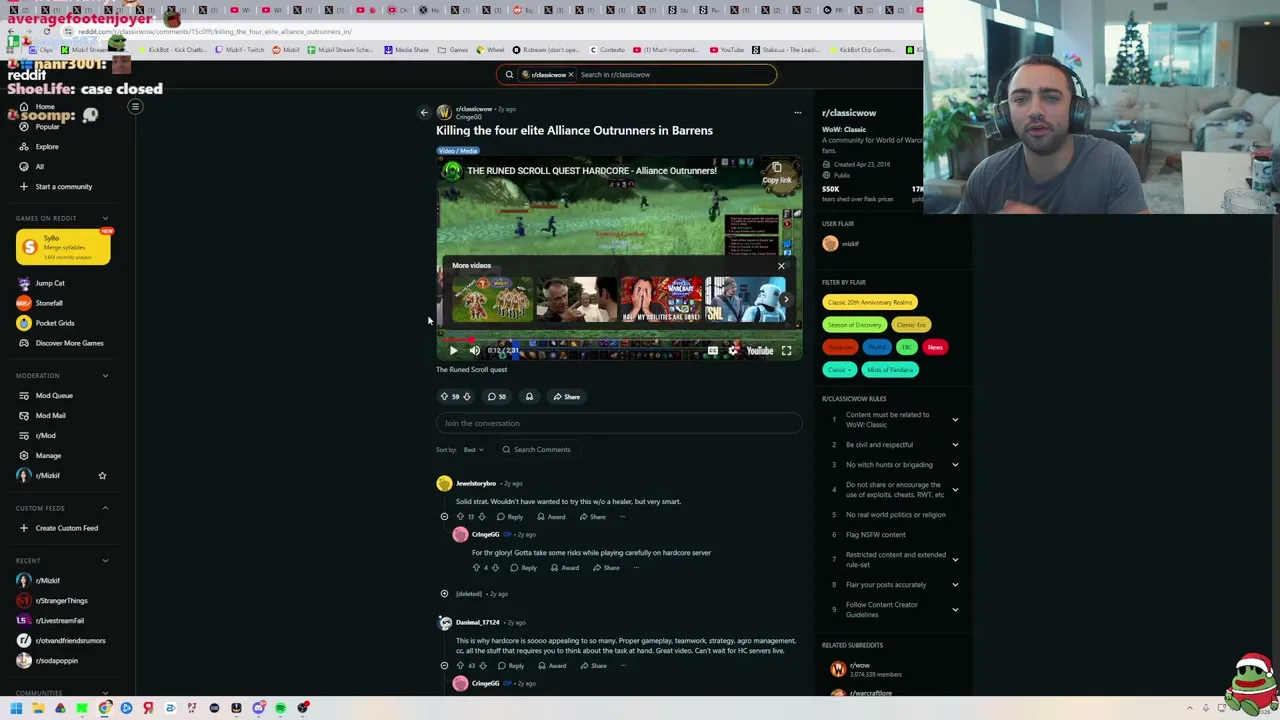Reply to Jewelstorybro's comment
The width and height of the screenshot is (1280, 720).
(510, 517)
